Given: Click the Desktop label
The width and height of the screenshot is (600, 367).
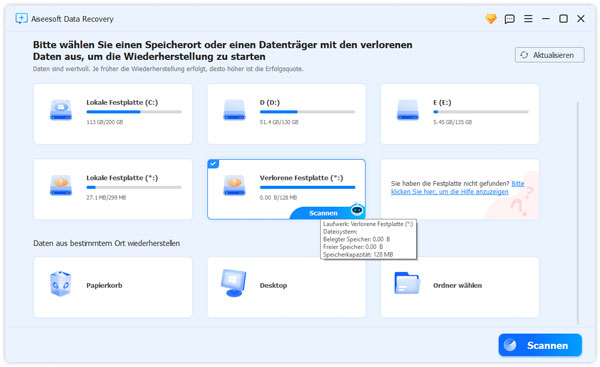Looking at the screenshot, I should pyautogui.click(x=273, y=285).
